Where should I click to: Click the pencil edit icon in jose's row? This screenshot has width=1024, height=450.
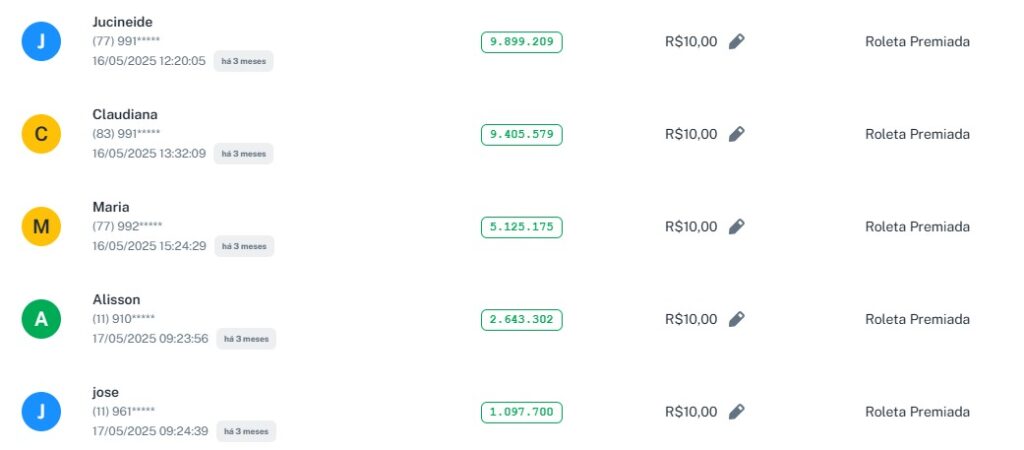[737, 412]
